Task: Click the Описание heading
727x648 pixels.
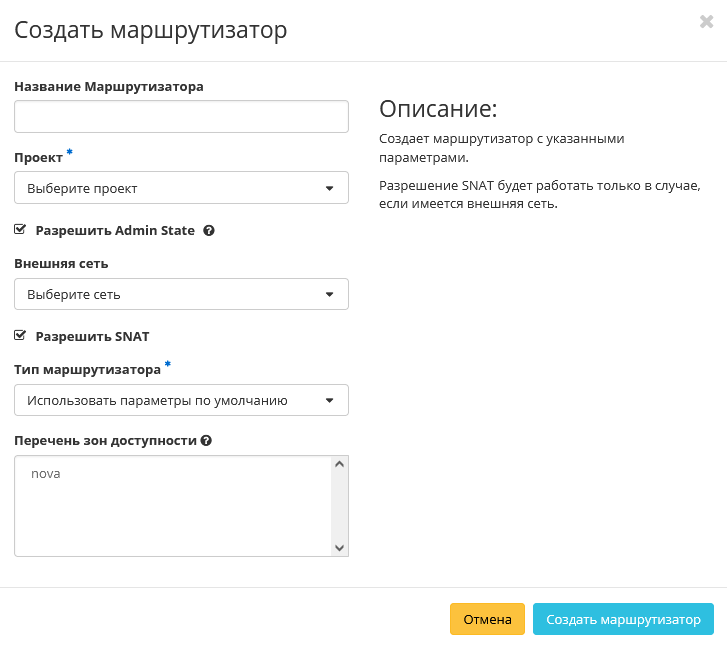Action: click(437, 109)
